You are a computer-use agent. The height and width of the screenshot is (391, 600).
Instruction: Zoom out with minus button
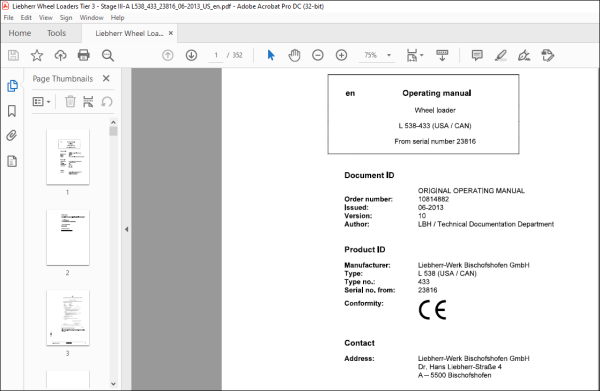tap(318, 55)
